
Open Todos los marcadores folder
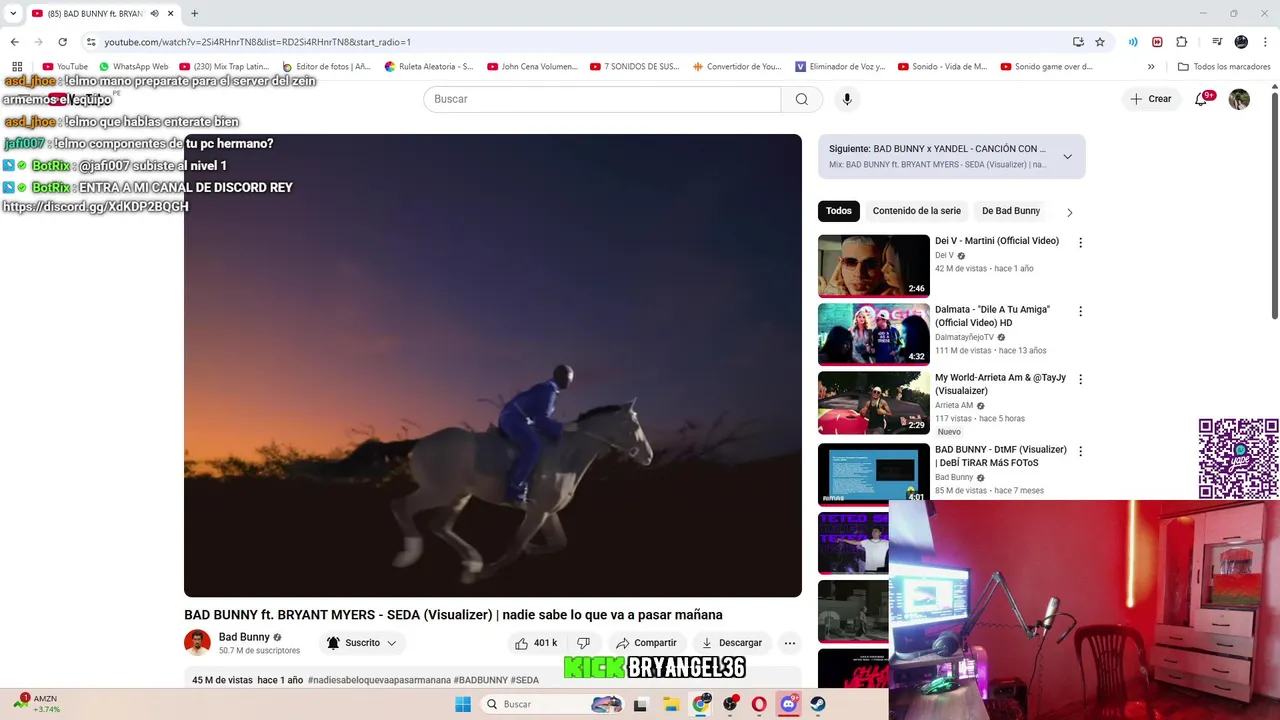tap(1224, 67)
